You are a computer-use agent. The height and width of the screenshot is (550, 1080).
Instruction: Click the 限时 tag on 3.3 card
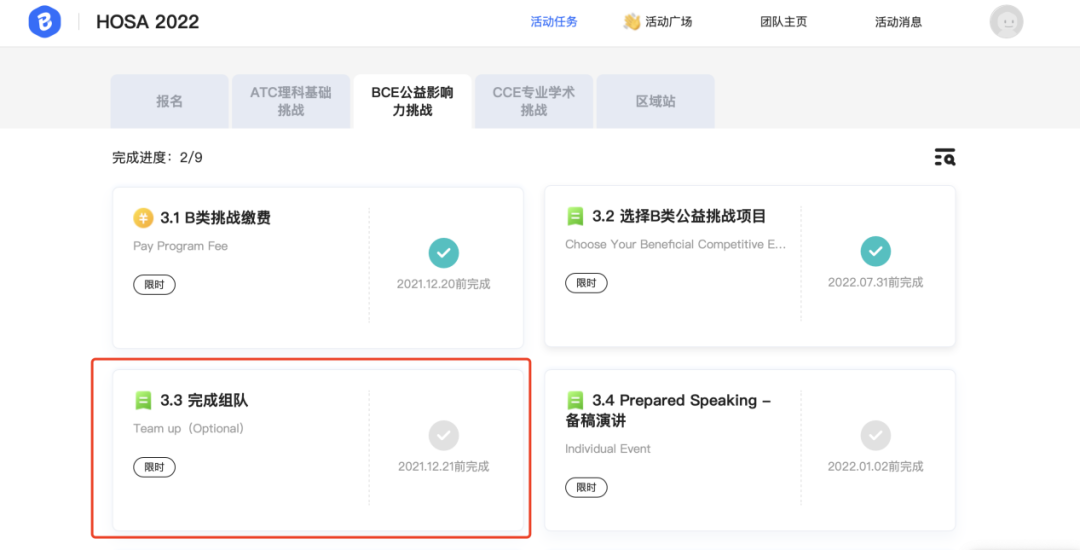click(154, 467)
